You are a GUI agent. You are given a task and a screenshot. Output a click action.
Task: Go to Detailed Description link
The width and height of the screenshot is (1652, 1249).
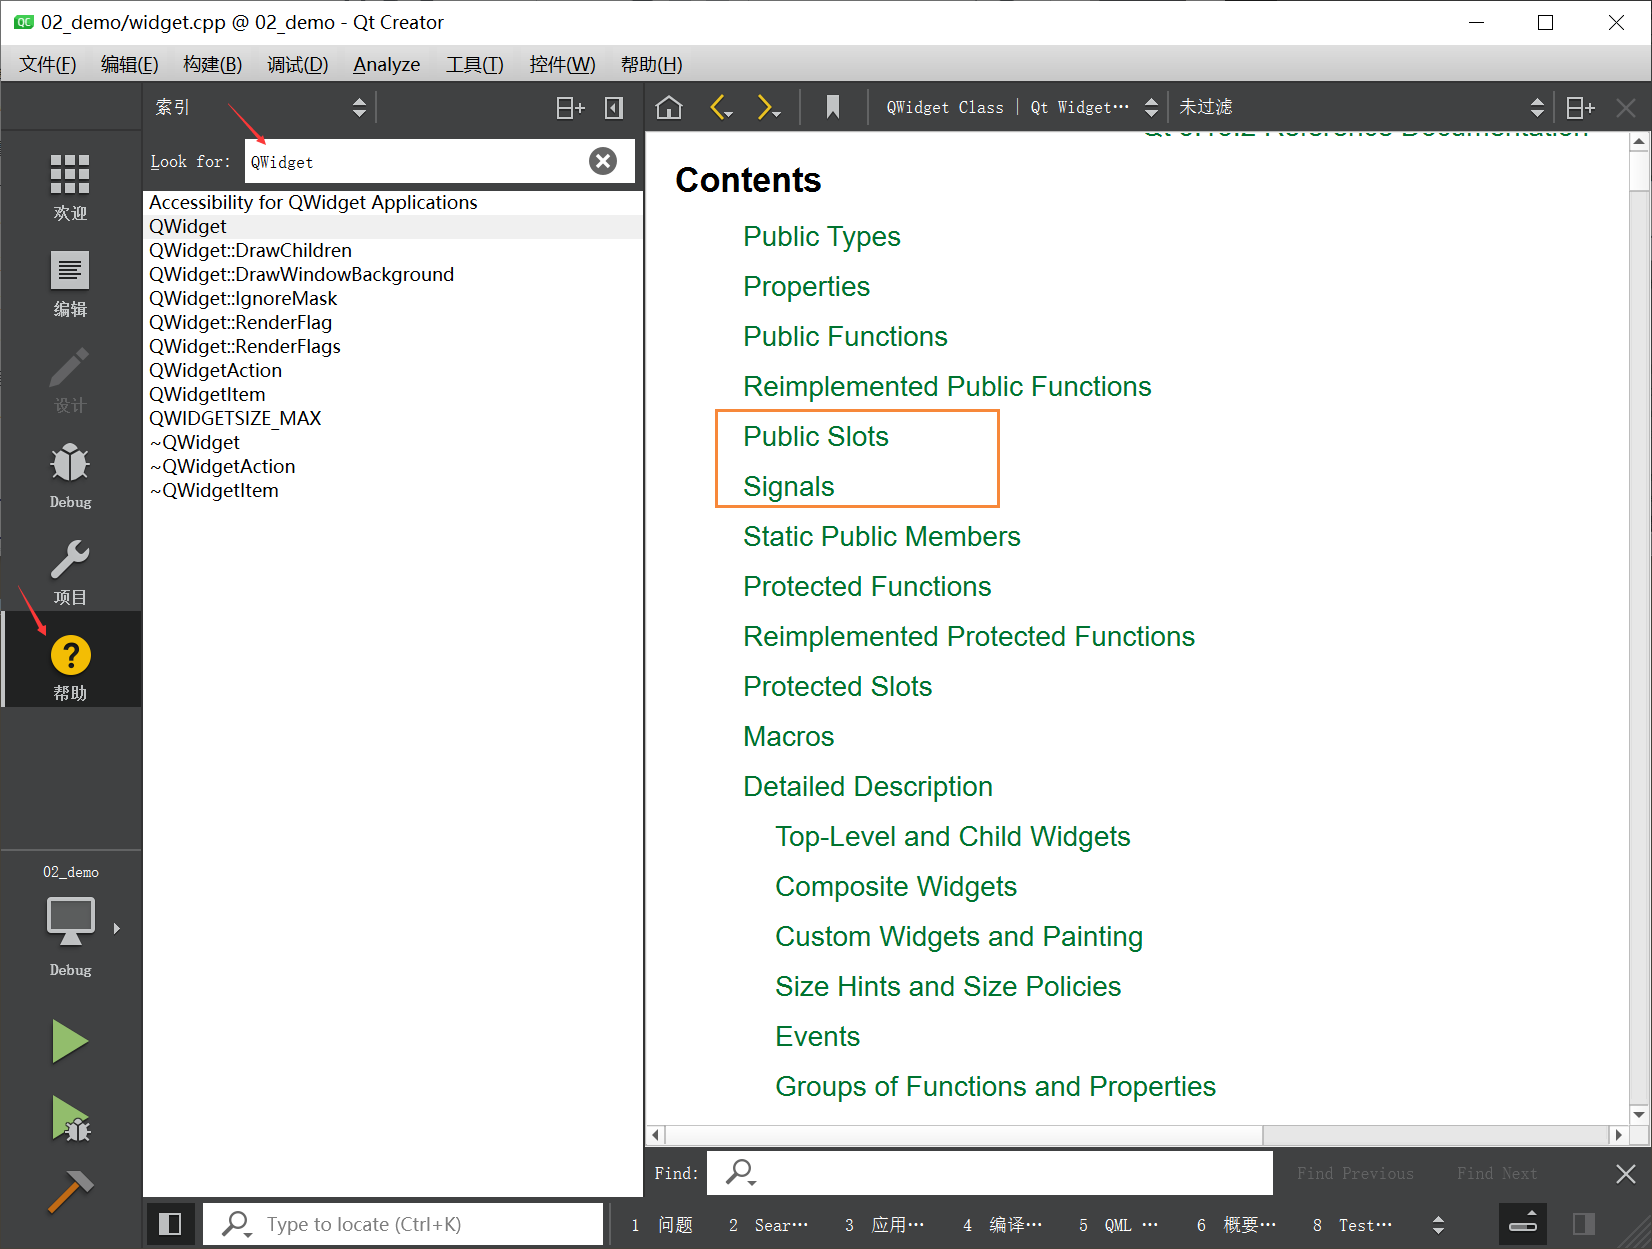[867, 786]
